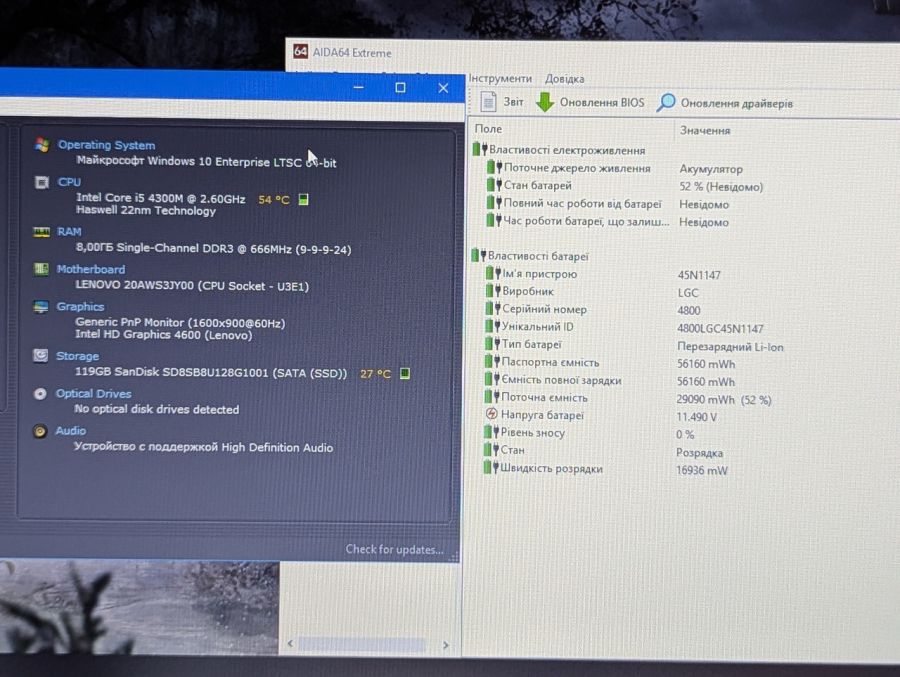900x677 pixels.
Task: Maximize the blue-titled front window
Action: point(400,87)
